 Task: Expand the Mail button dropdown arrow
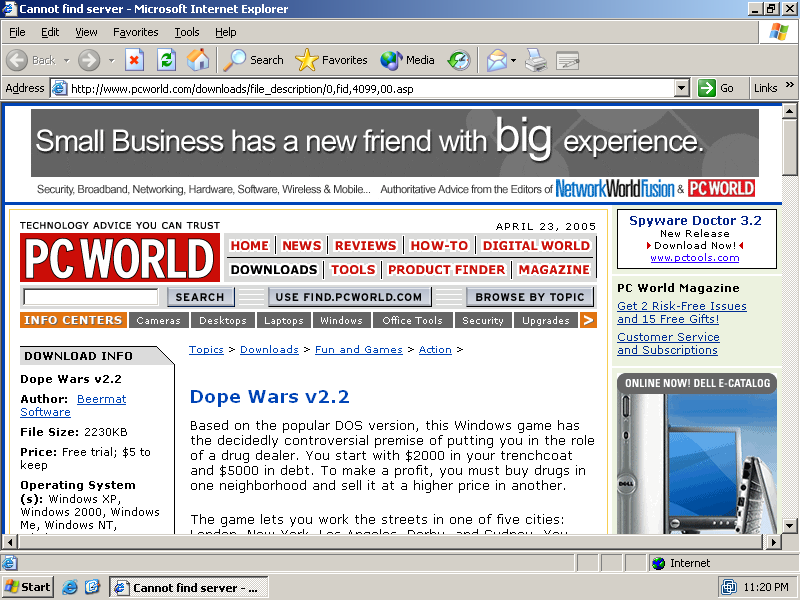[513, 60]
